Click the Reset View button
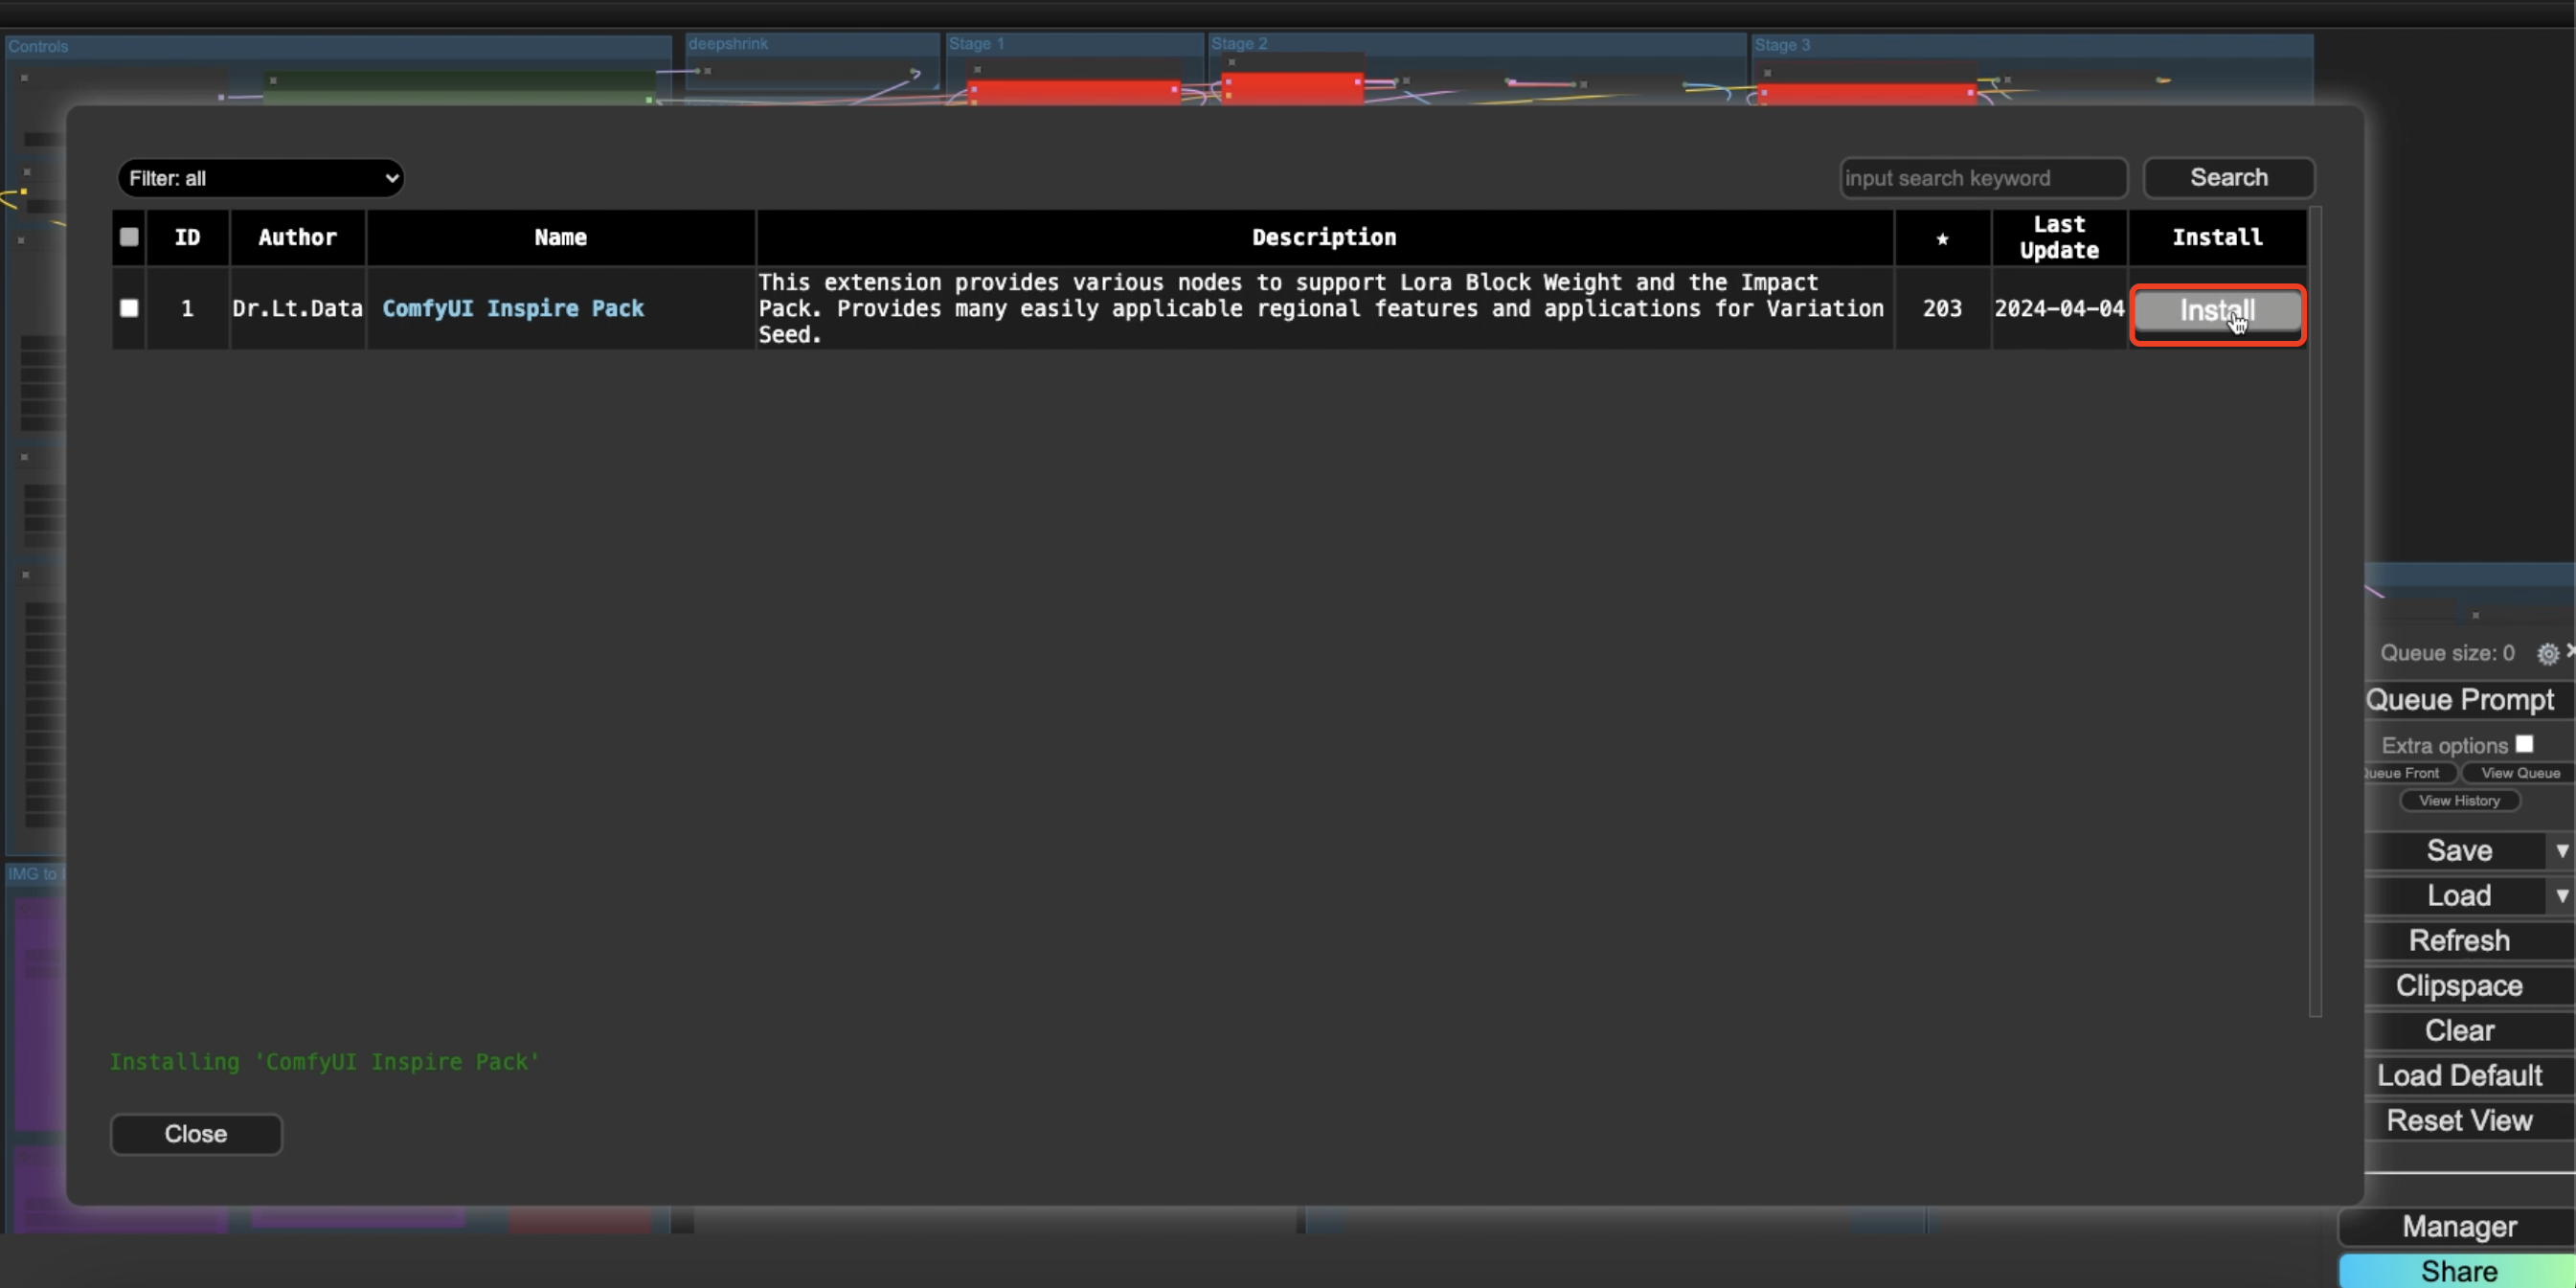This screenshot has width=2576, height=1288. pyautogui.click(x=2457, y=1120)
